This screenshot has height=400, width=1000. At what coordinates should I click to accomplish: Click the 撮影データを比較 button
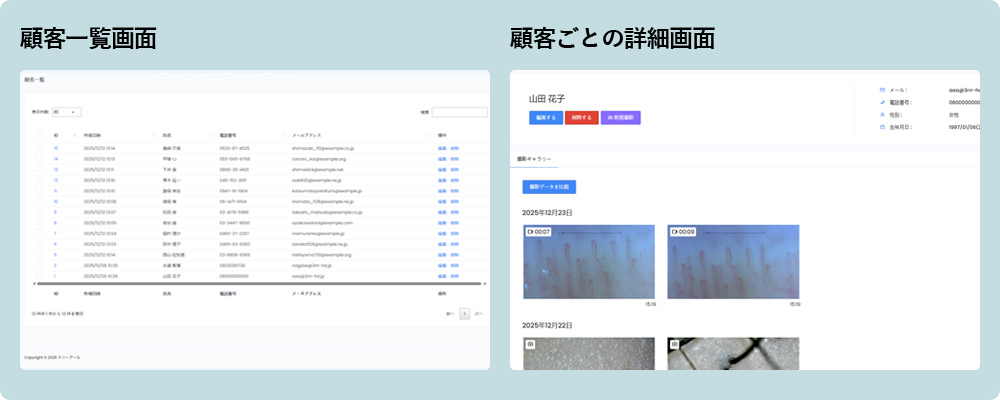549,187
